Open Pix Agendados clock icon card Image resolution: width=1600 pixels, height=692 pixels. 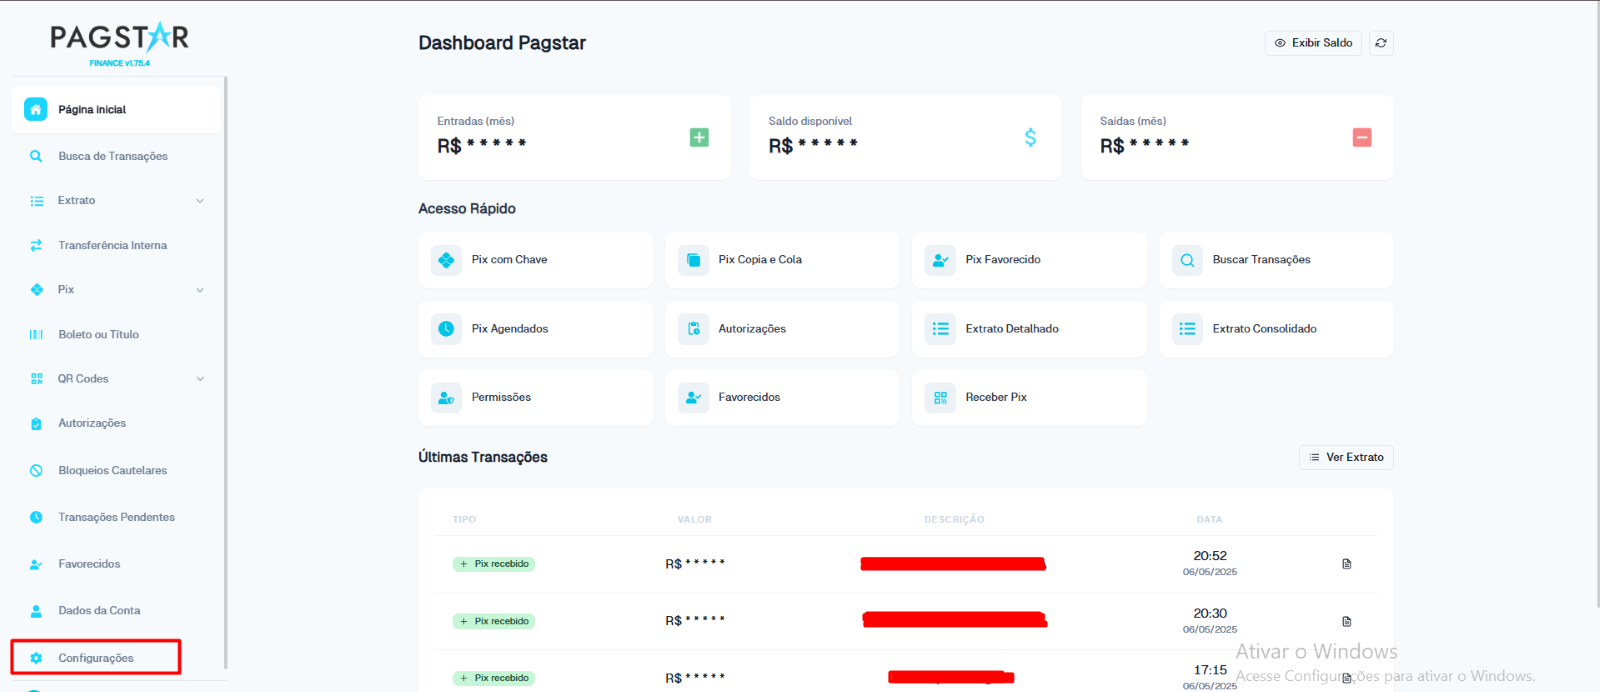coord(446,329)
